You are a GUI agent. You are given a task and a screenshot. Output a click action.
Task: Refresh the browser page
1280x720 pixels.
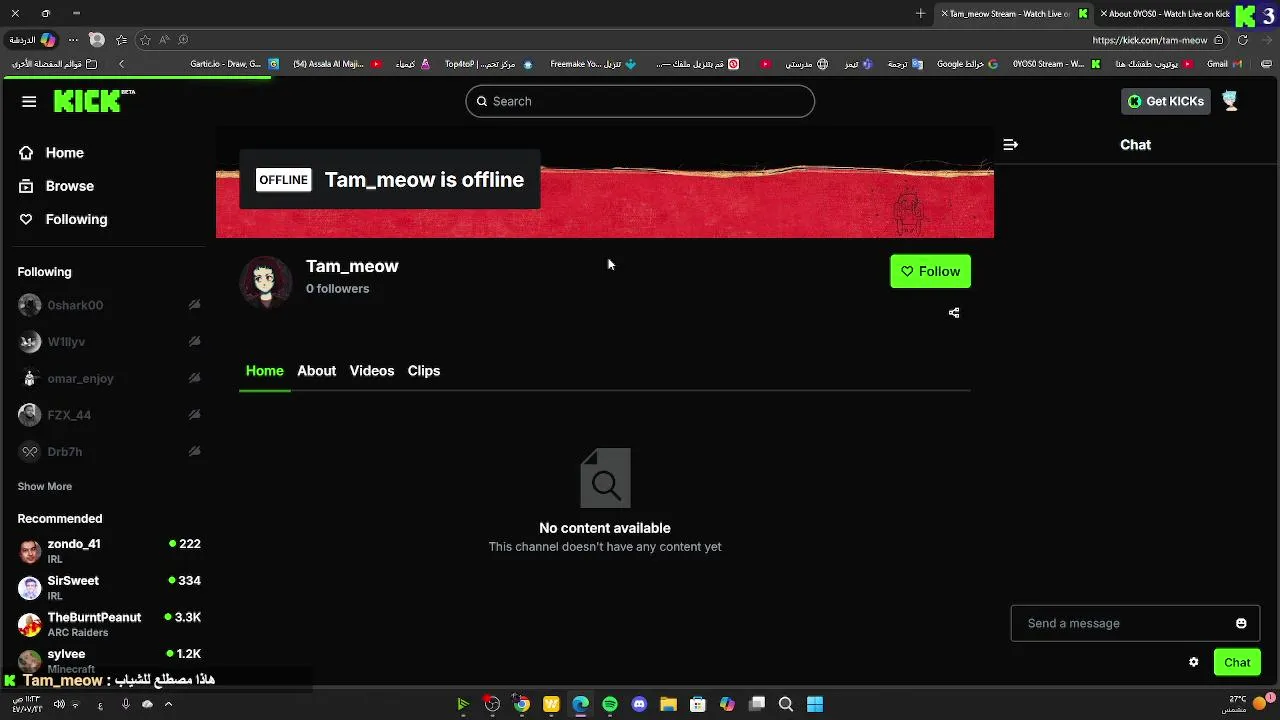tap(1243, 40)
